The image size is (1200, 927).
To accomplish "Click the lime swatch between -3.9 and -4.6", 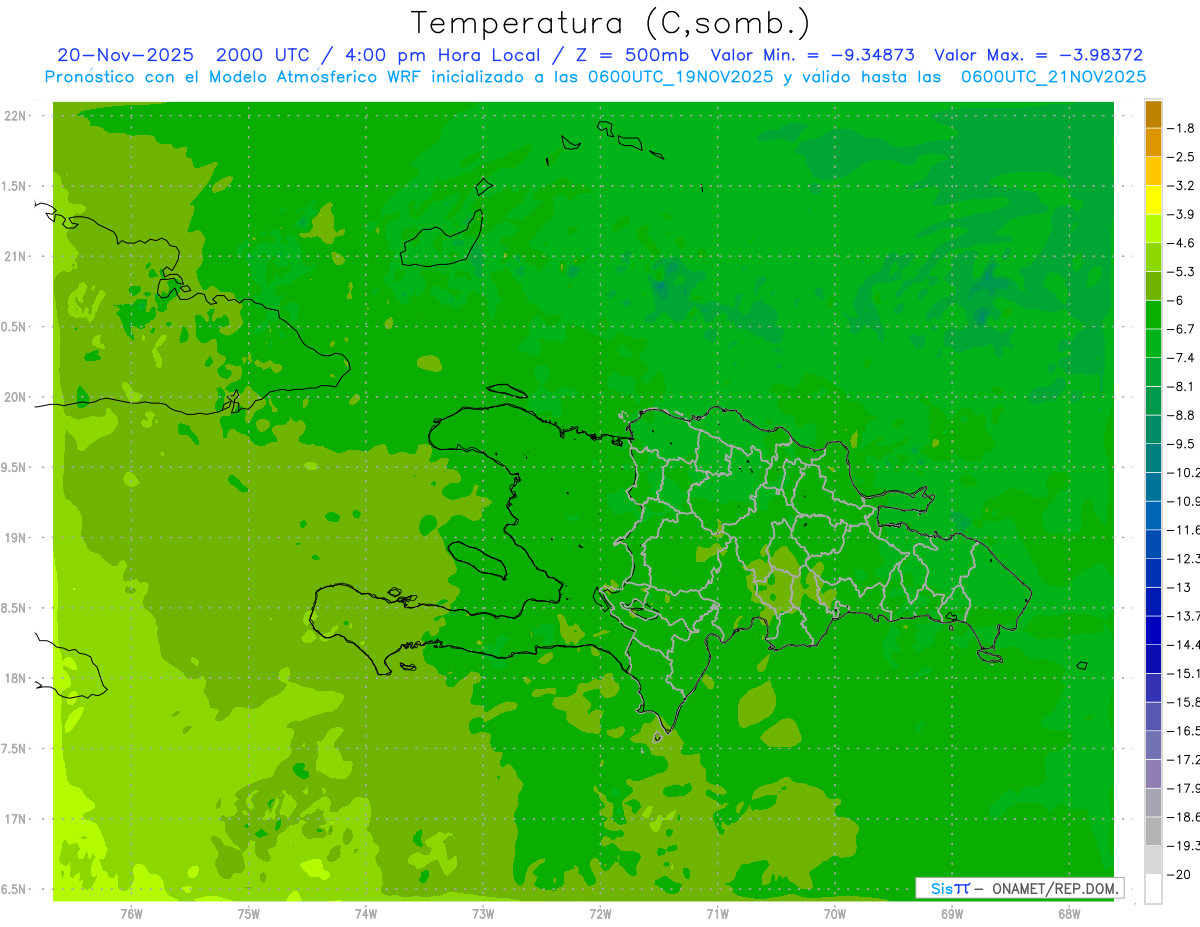I will [1153, 229].
